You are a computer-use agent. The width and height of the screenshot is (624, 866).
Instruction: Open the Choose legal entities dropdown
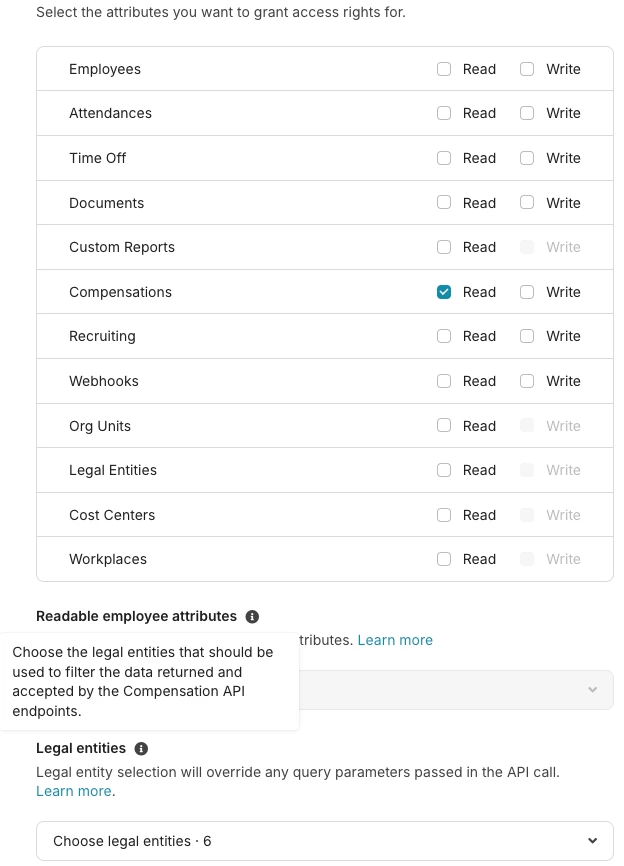(325, 841)
